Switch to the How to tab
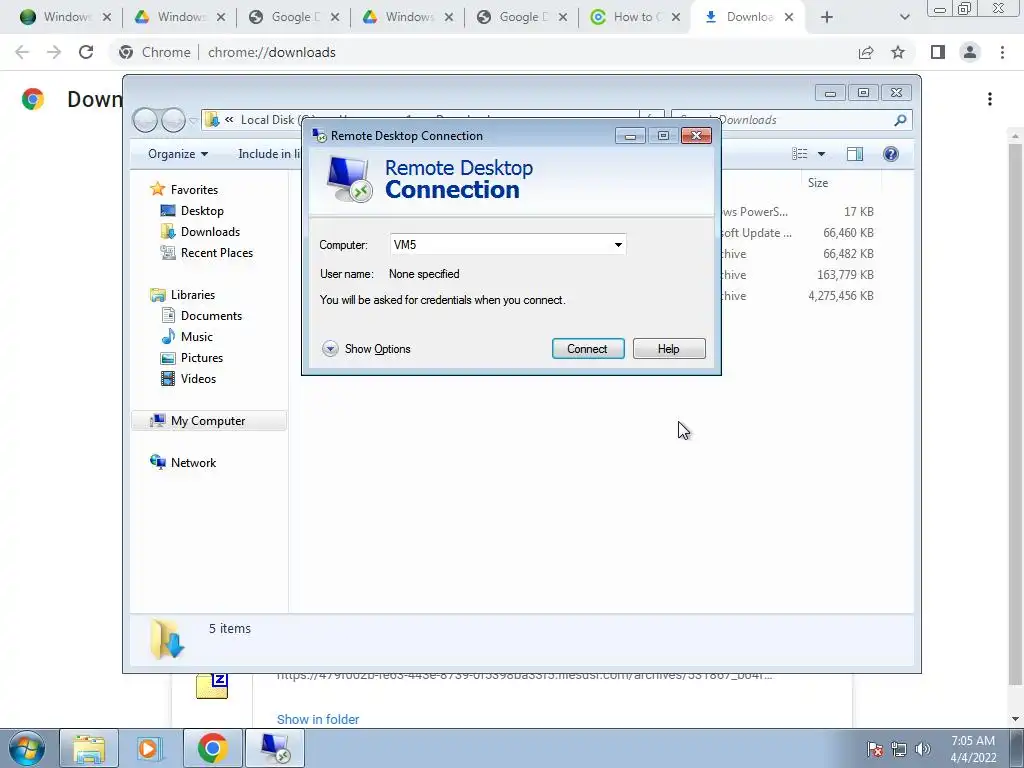 628,17
